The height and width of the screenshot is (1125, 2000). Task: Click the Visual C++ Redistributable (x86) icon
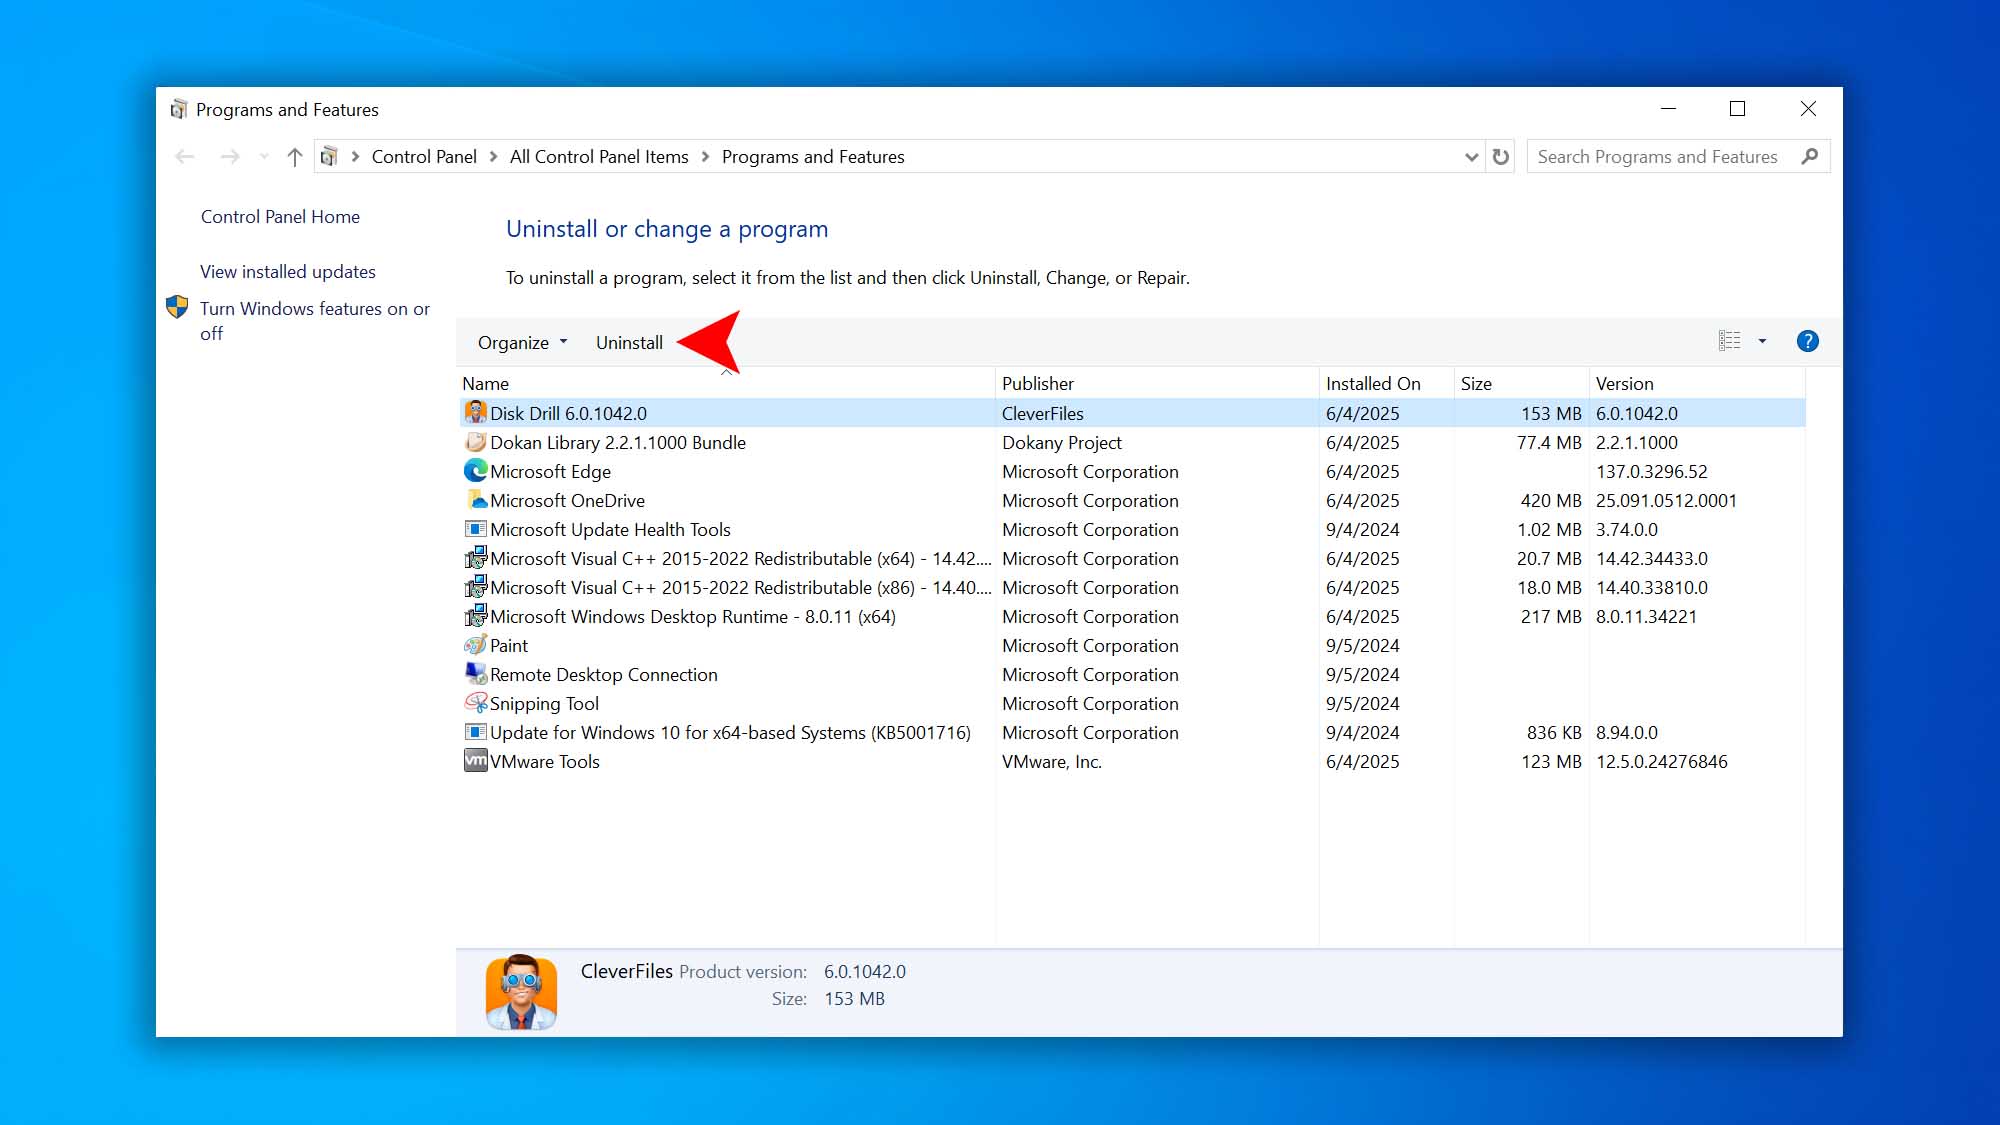476,587
